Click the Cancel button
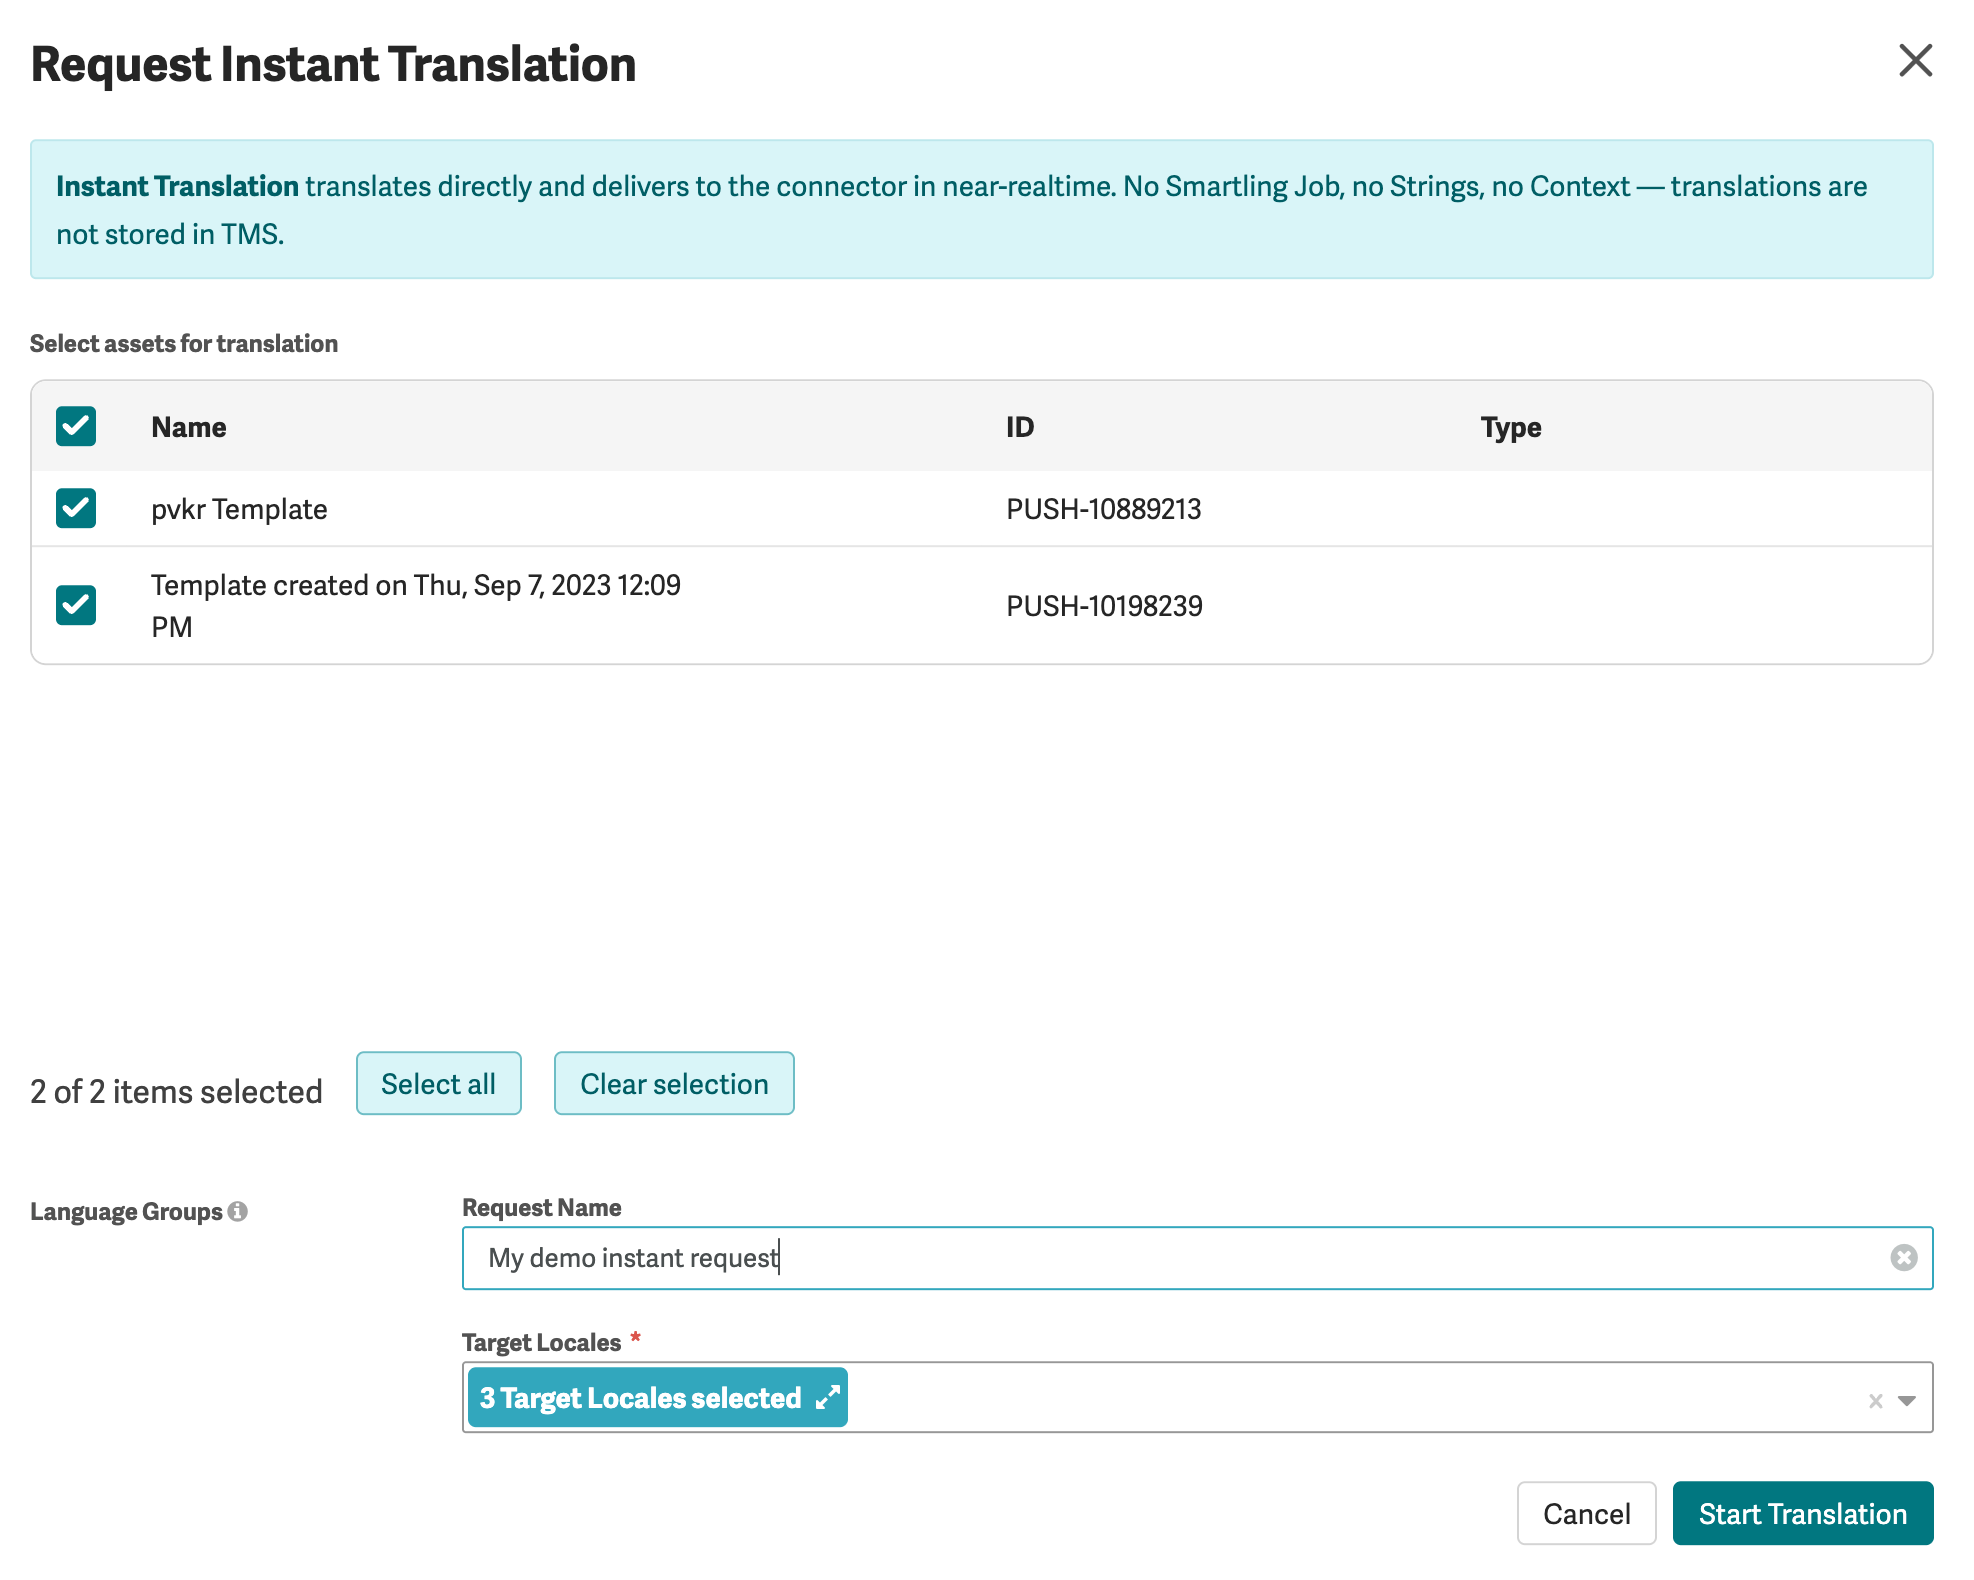This screenshot has height=1580, width=1974. click(1587, 1513)
